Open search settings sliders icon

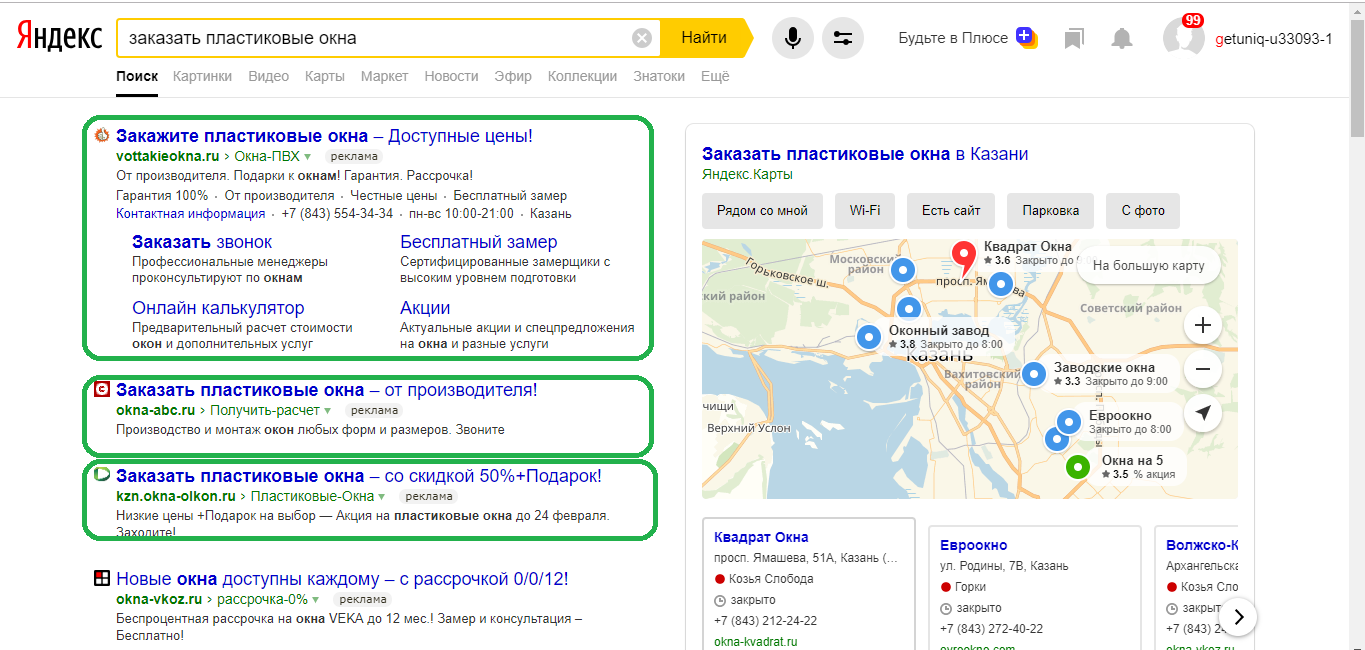click(x=842, y=38)
